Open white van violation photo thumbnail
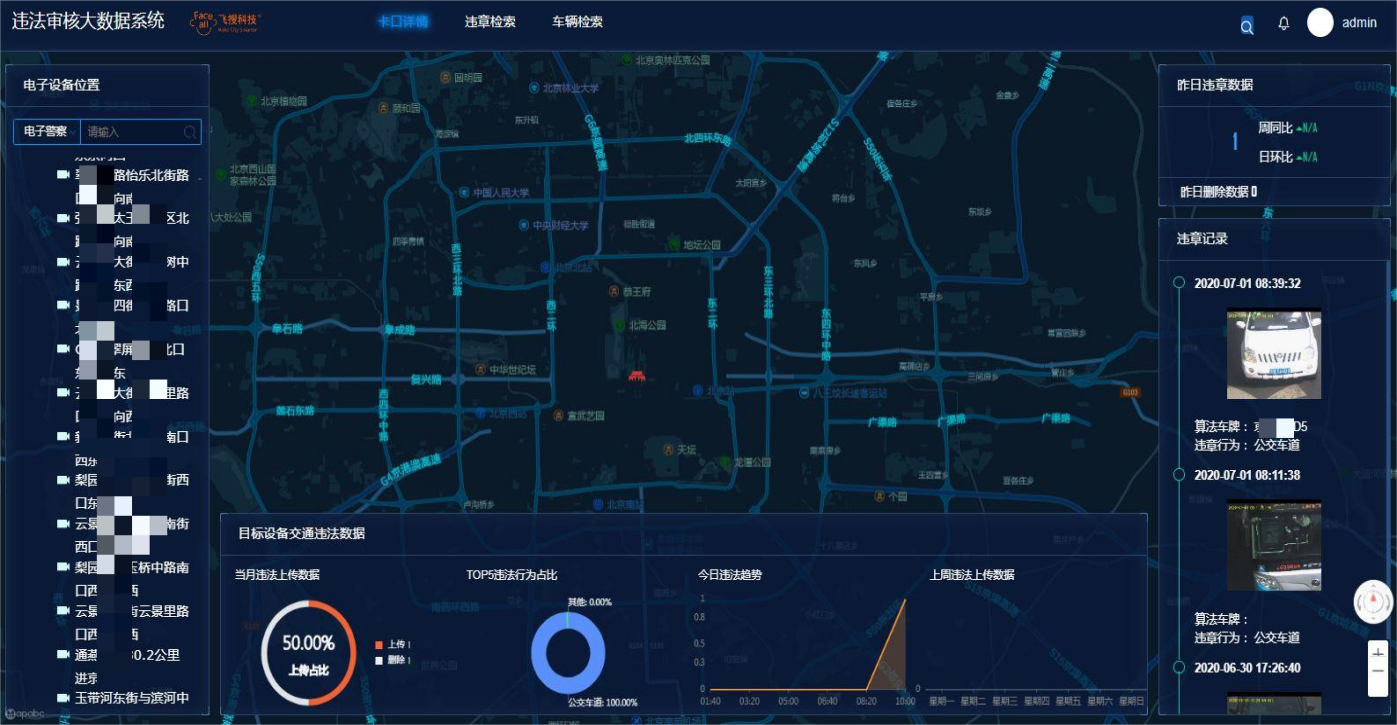The height and width of the screenshot is (725, 1397). pos(1274,354)
